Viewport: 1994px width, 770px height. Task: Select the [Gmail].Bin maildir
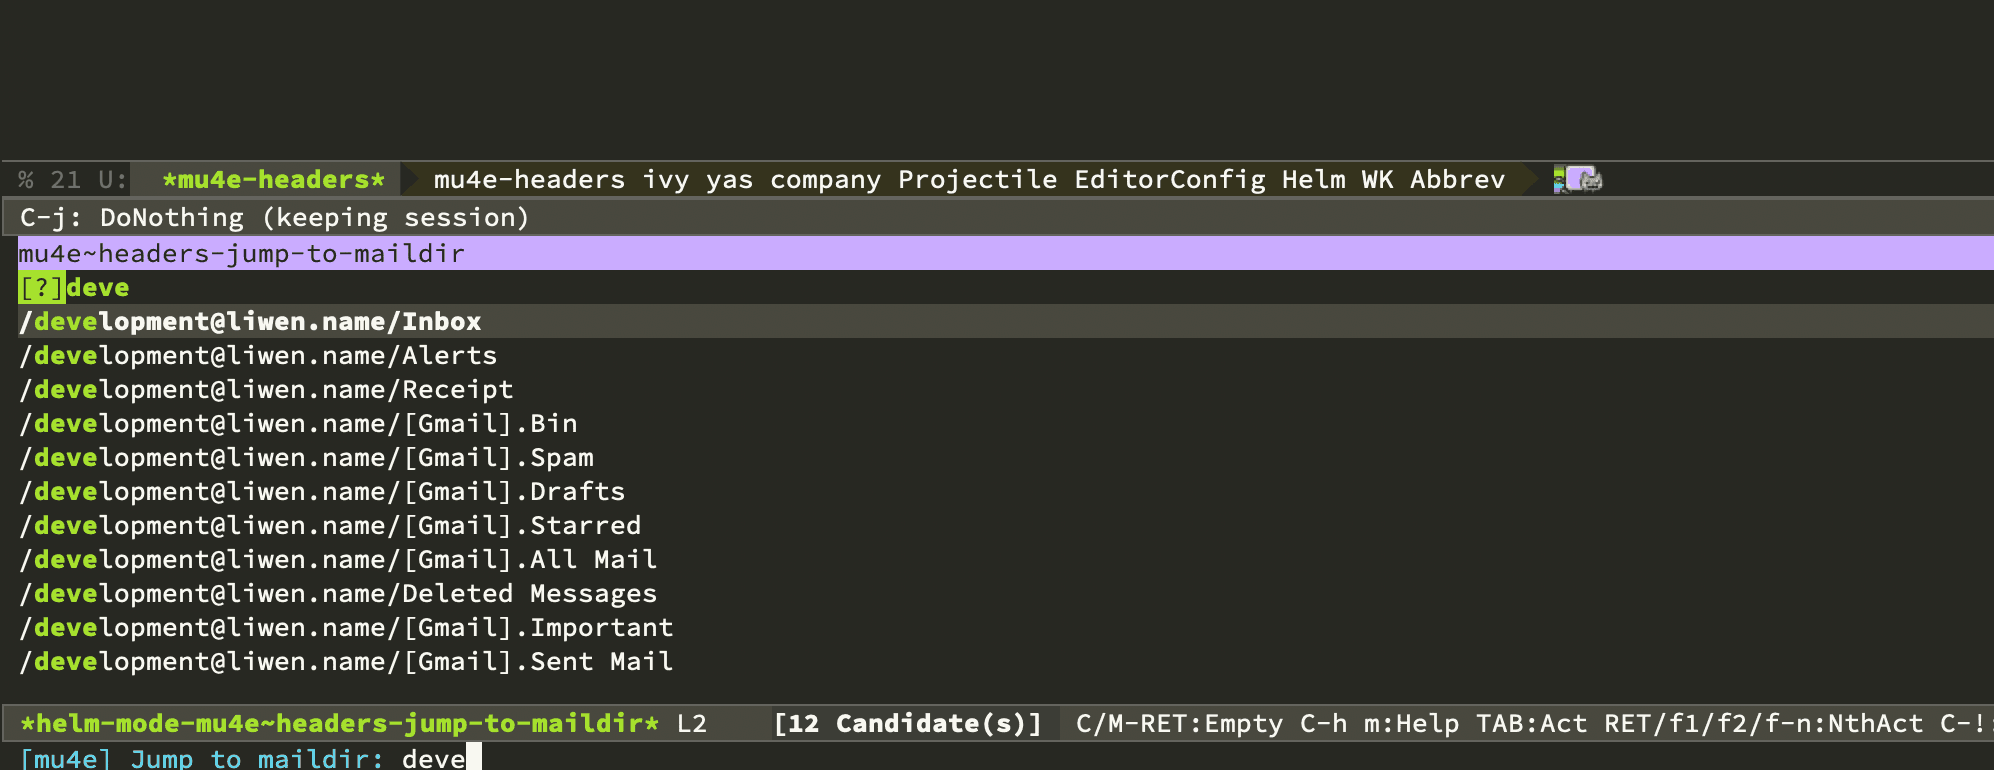tap(298, 424)
